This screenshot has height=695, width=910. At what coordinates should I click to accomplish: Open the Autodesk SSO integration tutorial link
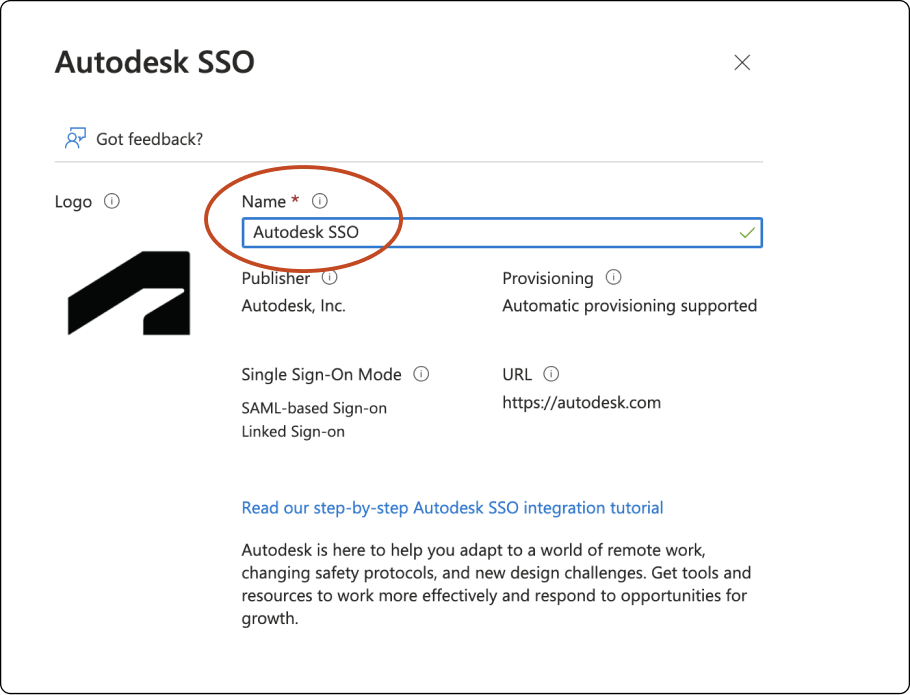pyautogui.click(x=452, y=508)
